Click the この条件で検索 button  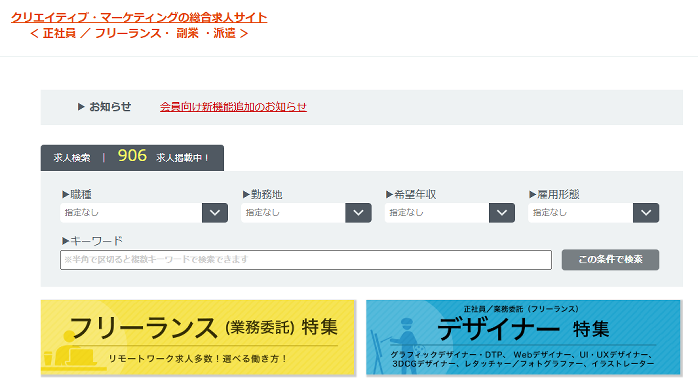click(x=610, y=260)
